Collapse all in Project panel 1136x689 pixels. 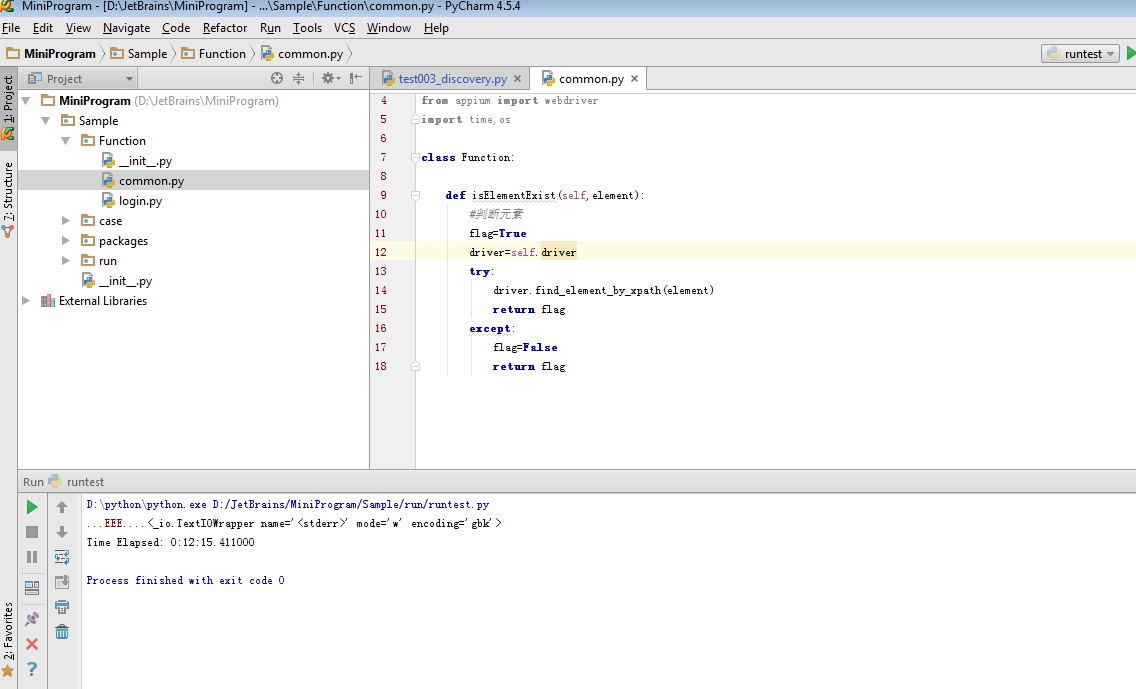click(x=298, y=78)
